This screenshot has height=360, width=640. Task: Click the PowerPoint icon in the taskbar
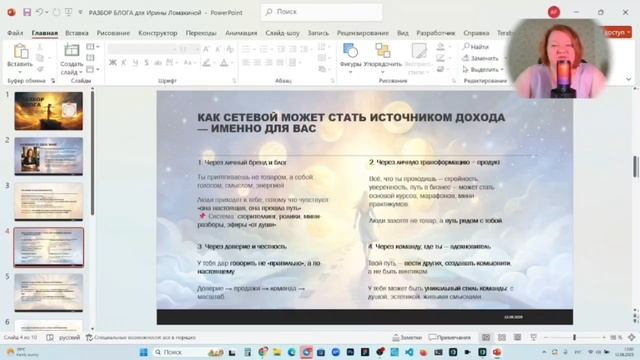coord(497,352)
